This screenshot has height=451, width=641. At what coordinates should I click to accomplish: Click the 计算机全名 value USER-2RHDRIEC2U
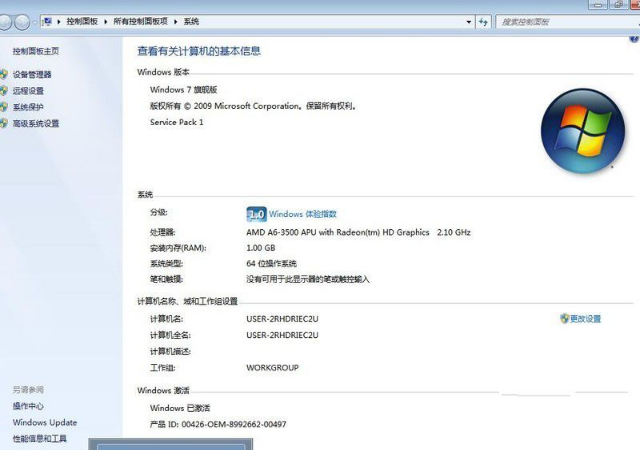[x=282, y=335]
